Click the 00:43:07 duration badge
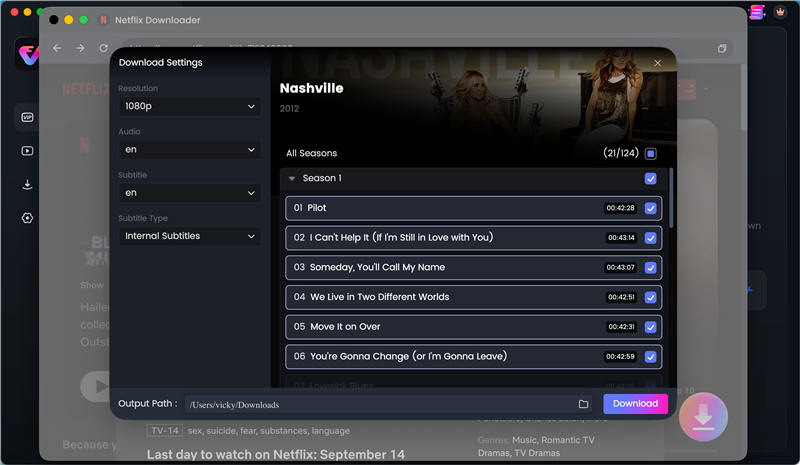This screenshot has width=800, height=465. (x=620, y=267)
